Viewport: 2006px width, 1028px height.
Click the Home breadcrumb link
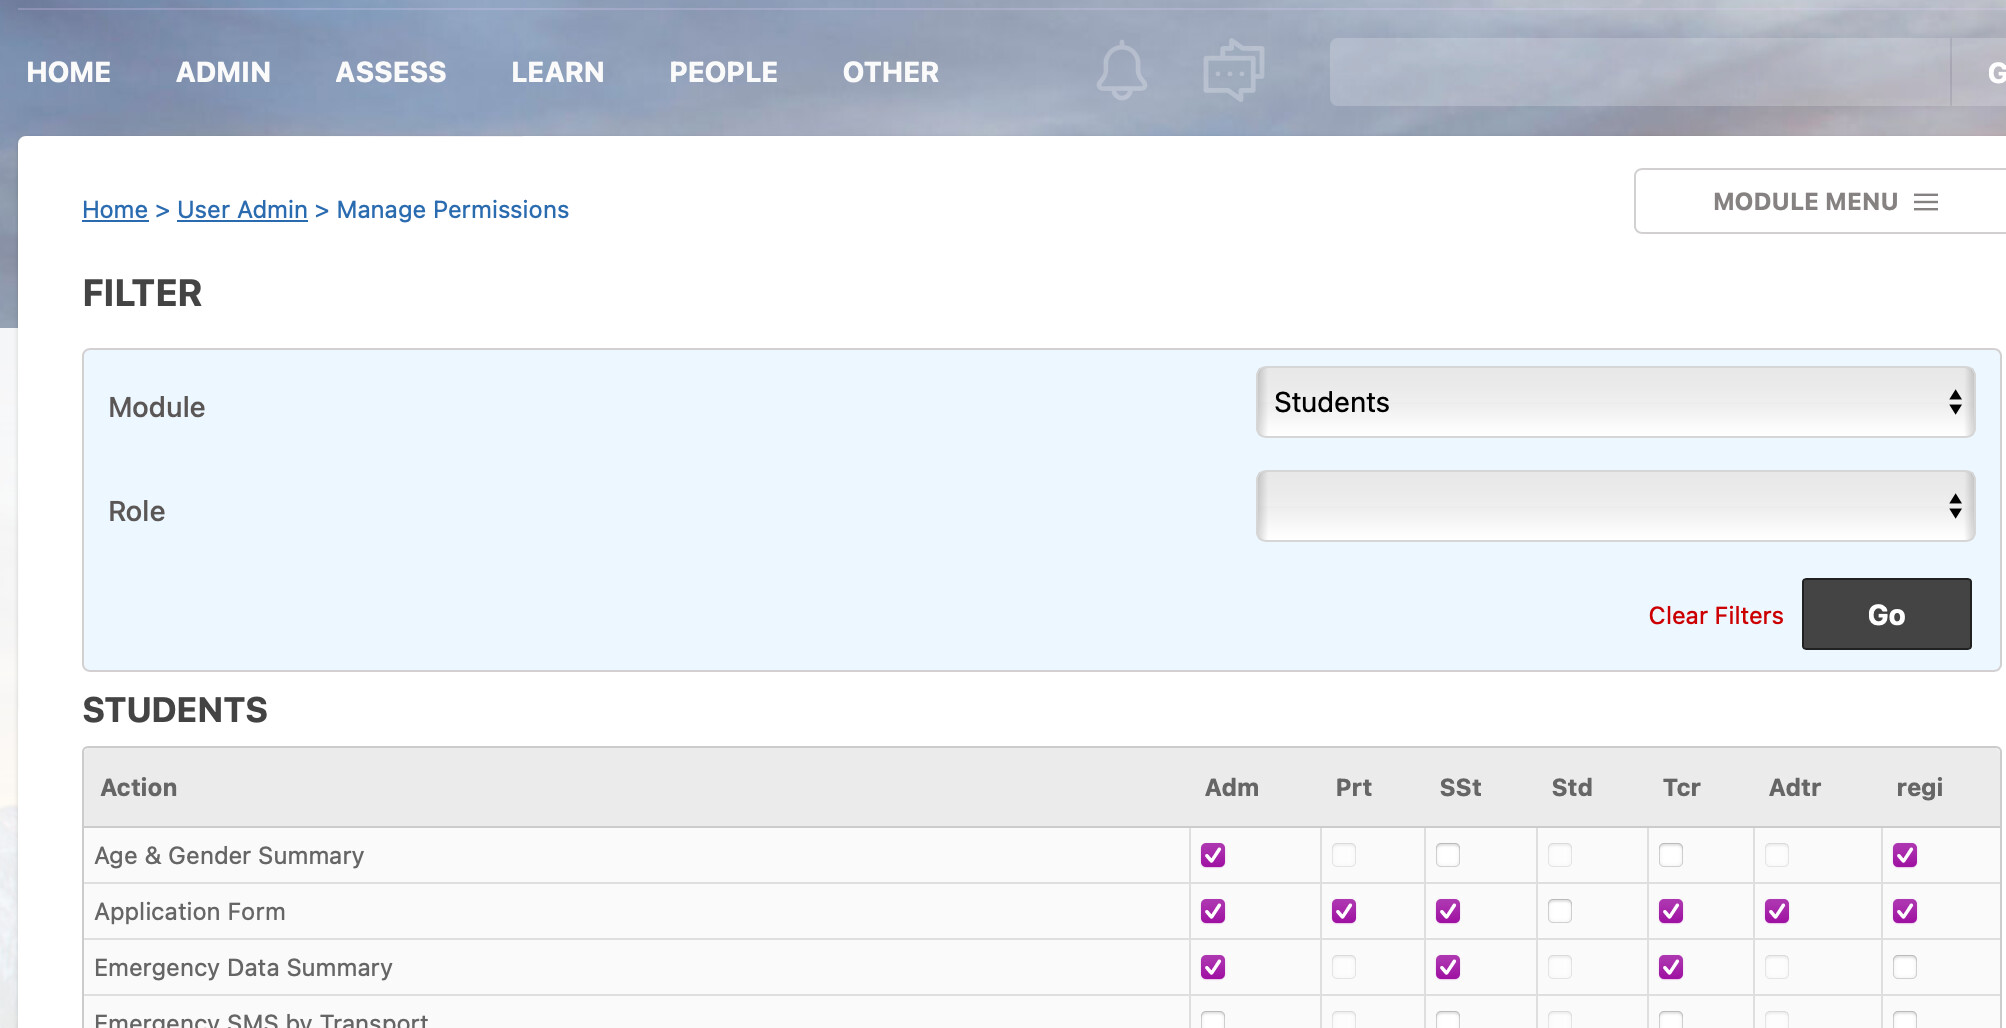click(115, 210)
